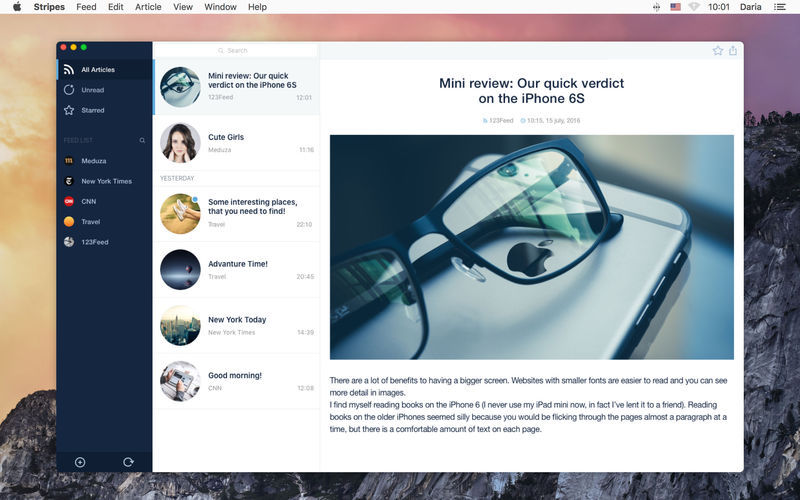Click the US flag input source icon
Viewport: 800px width, 500px height.
676,7
